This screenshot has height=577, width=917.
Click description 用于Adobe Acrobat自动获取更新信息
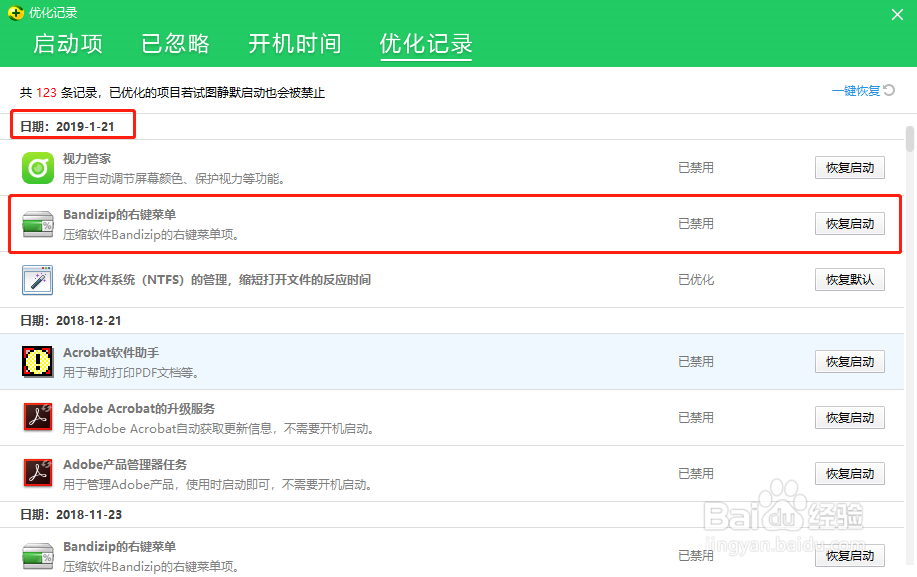point(218,429)
